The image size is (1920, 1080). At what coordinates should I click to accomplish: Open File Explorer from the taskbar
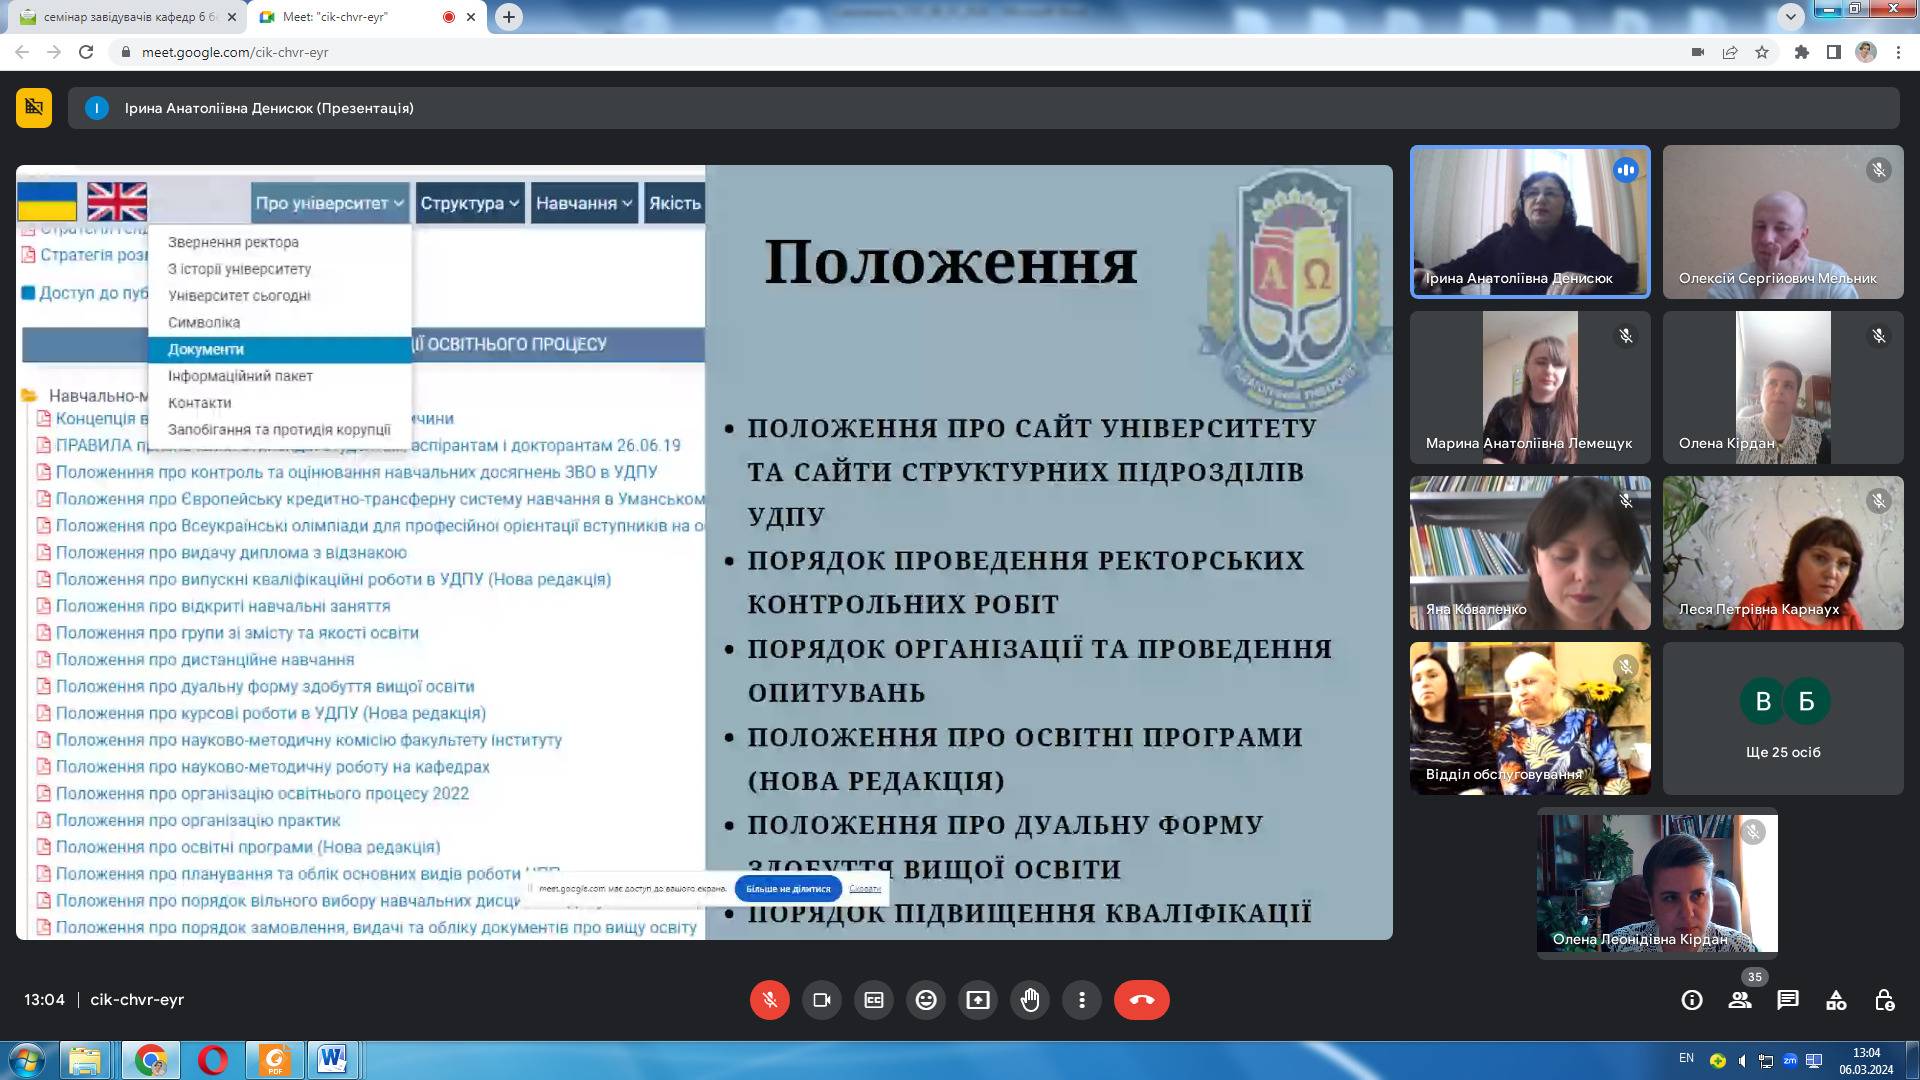[x=86, y=1060]
